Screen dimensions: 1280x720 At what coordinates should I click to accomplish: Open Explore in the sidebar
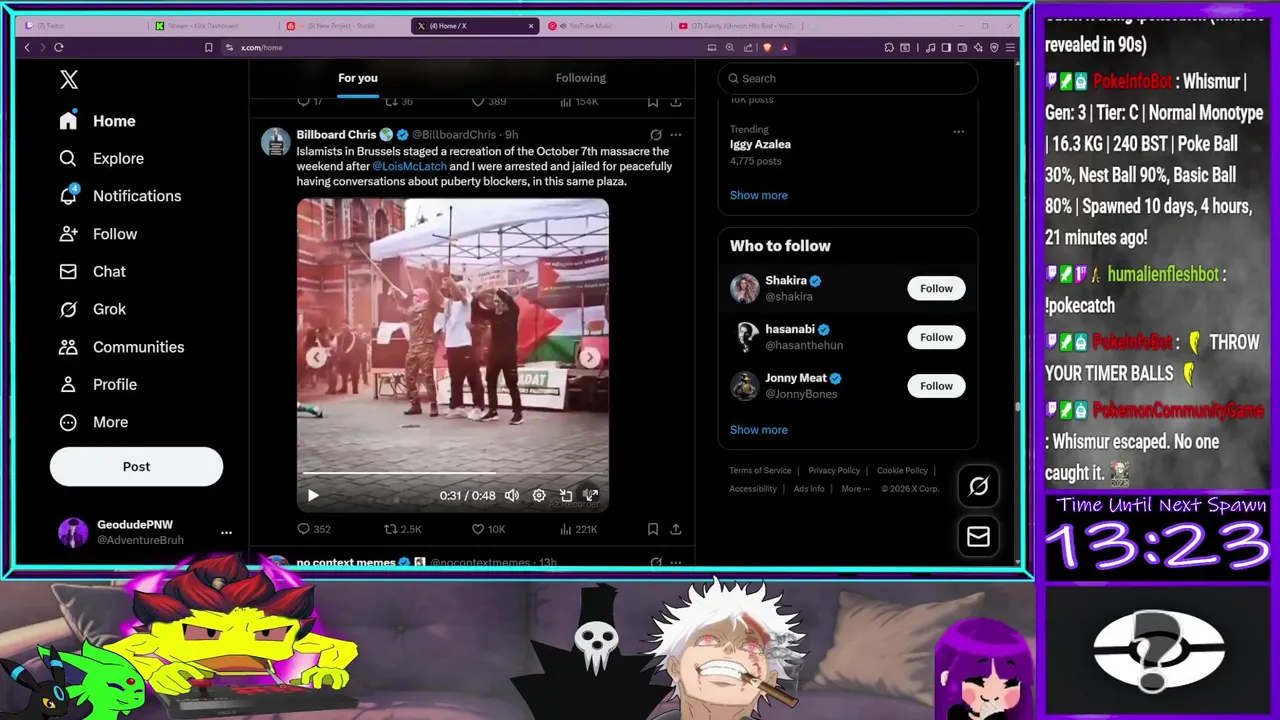(101, 158)
